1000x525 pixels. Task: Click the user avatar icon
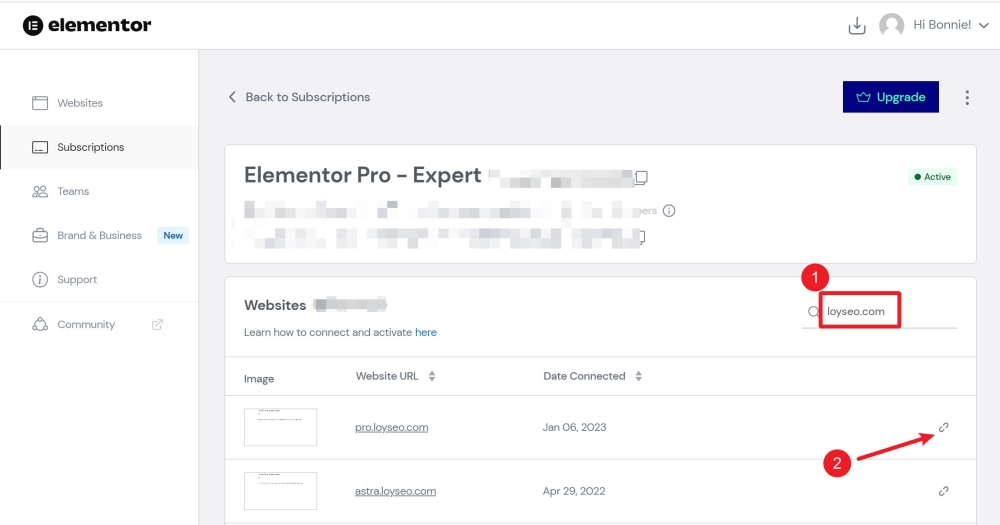[891, 25]
